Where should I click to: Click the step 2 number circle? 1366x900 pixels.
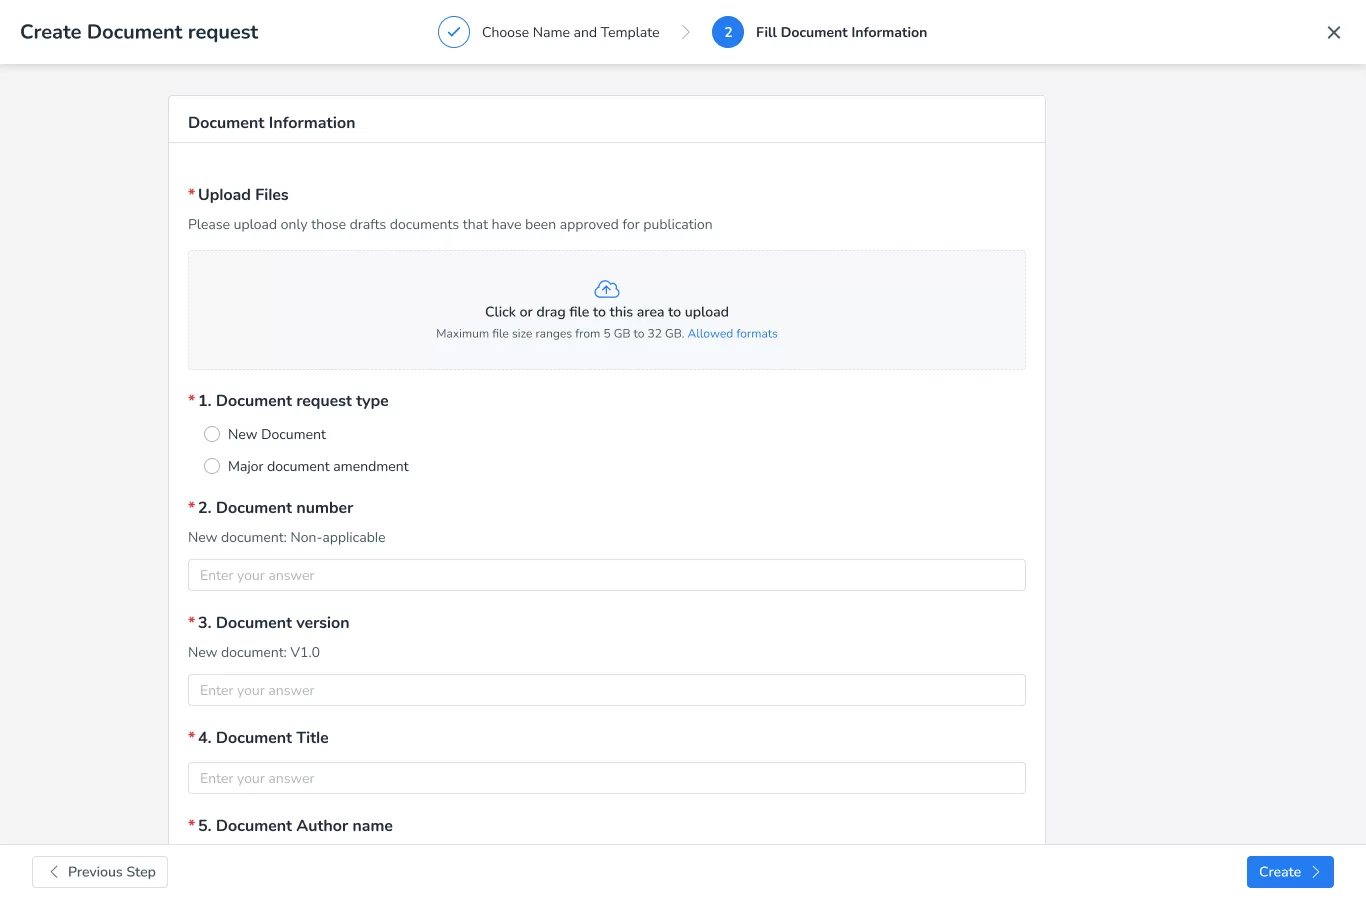click(x=728, y=32)
